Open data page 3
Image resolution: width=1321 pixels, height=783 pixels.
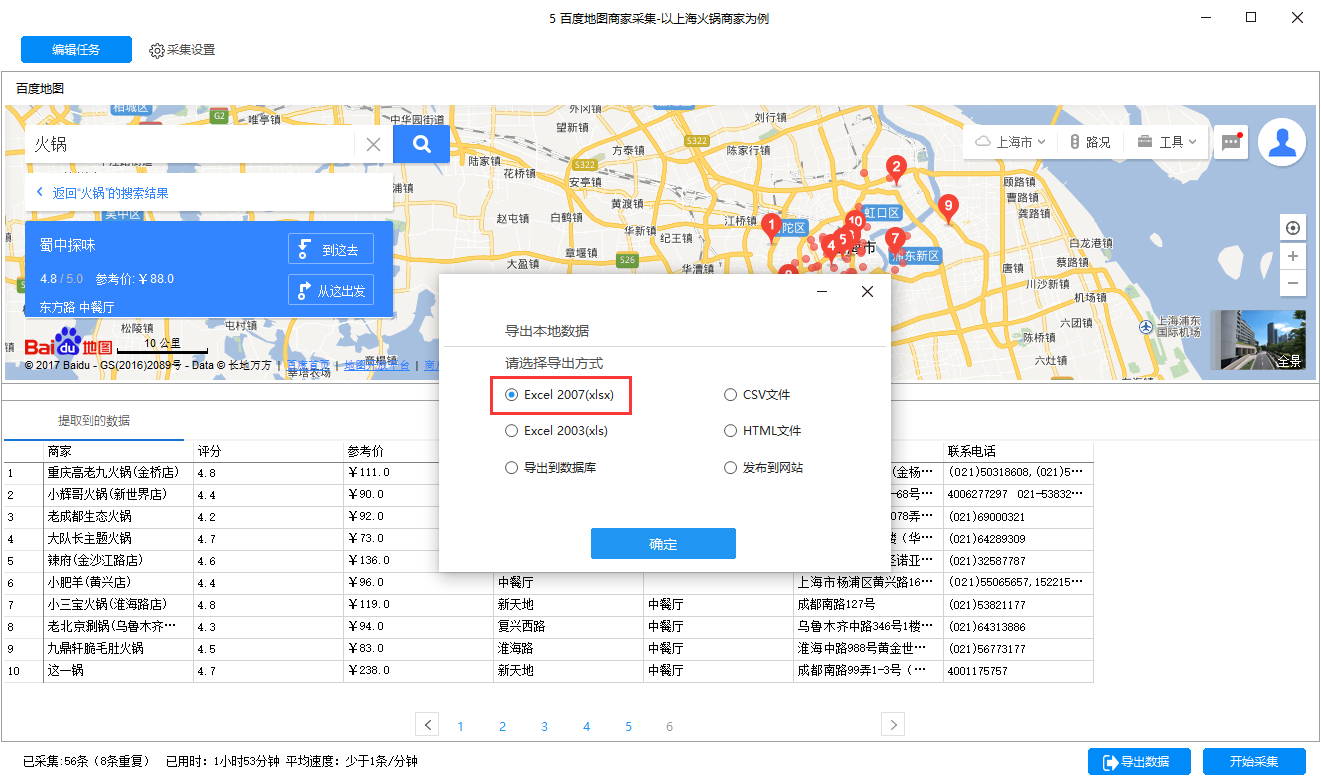click(544, 727)
